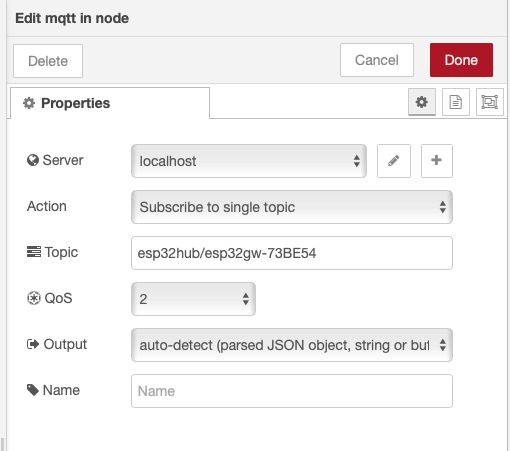Open node properties settings gear icon
510x451 pixels.
[422, 102]
